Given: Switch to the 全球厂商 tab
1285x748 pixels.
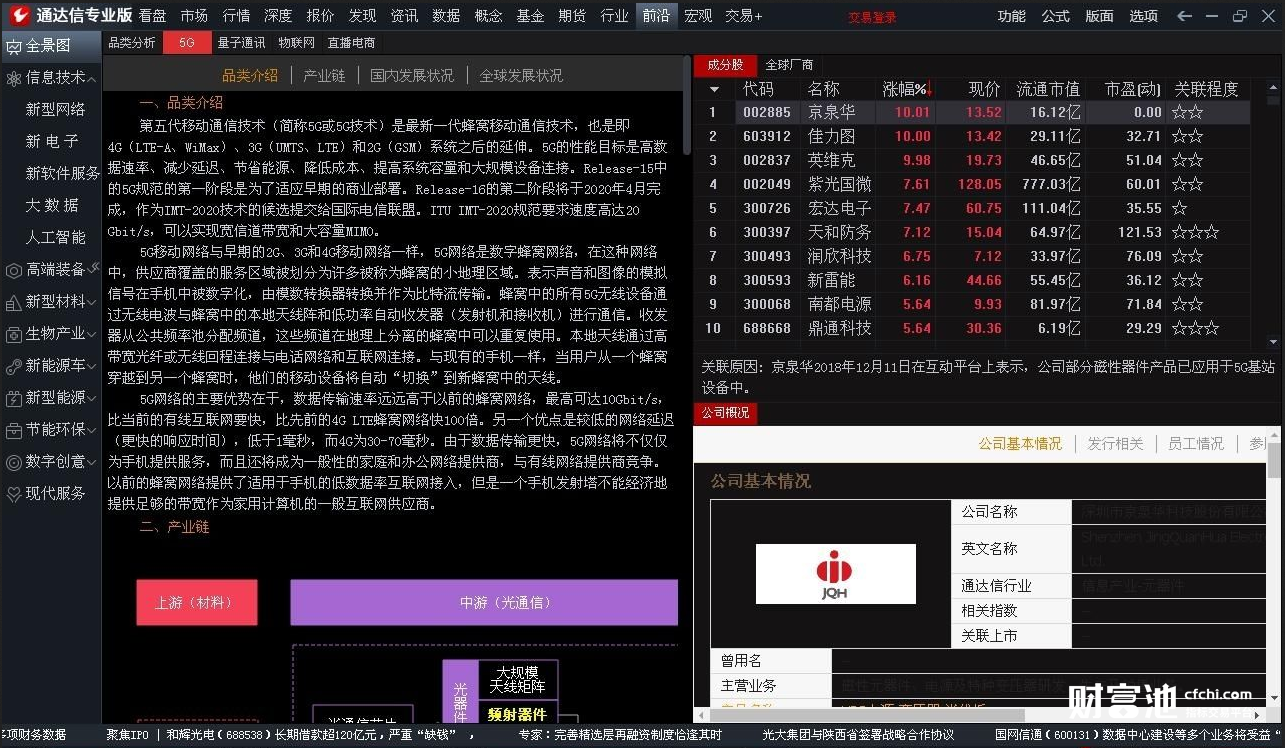Looking at the screenshot, I should point(790,65).
